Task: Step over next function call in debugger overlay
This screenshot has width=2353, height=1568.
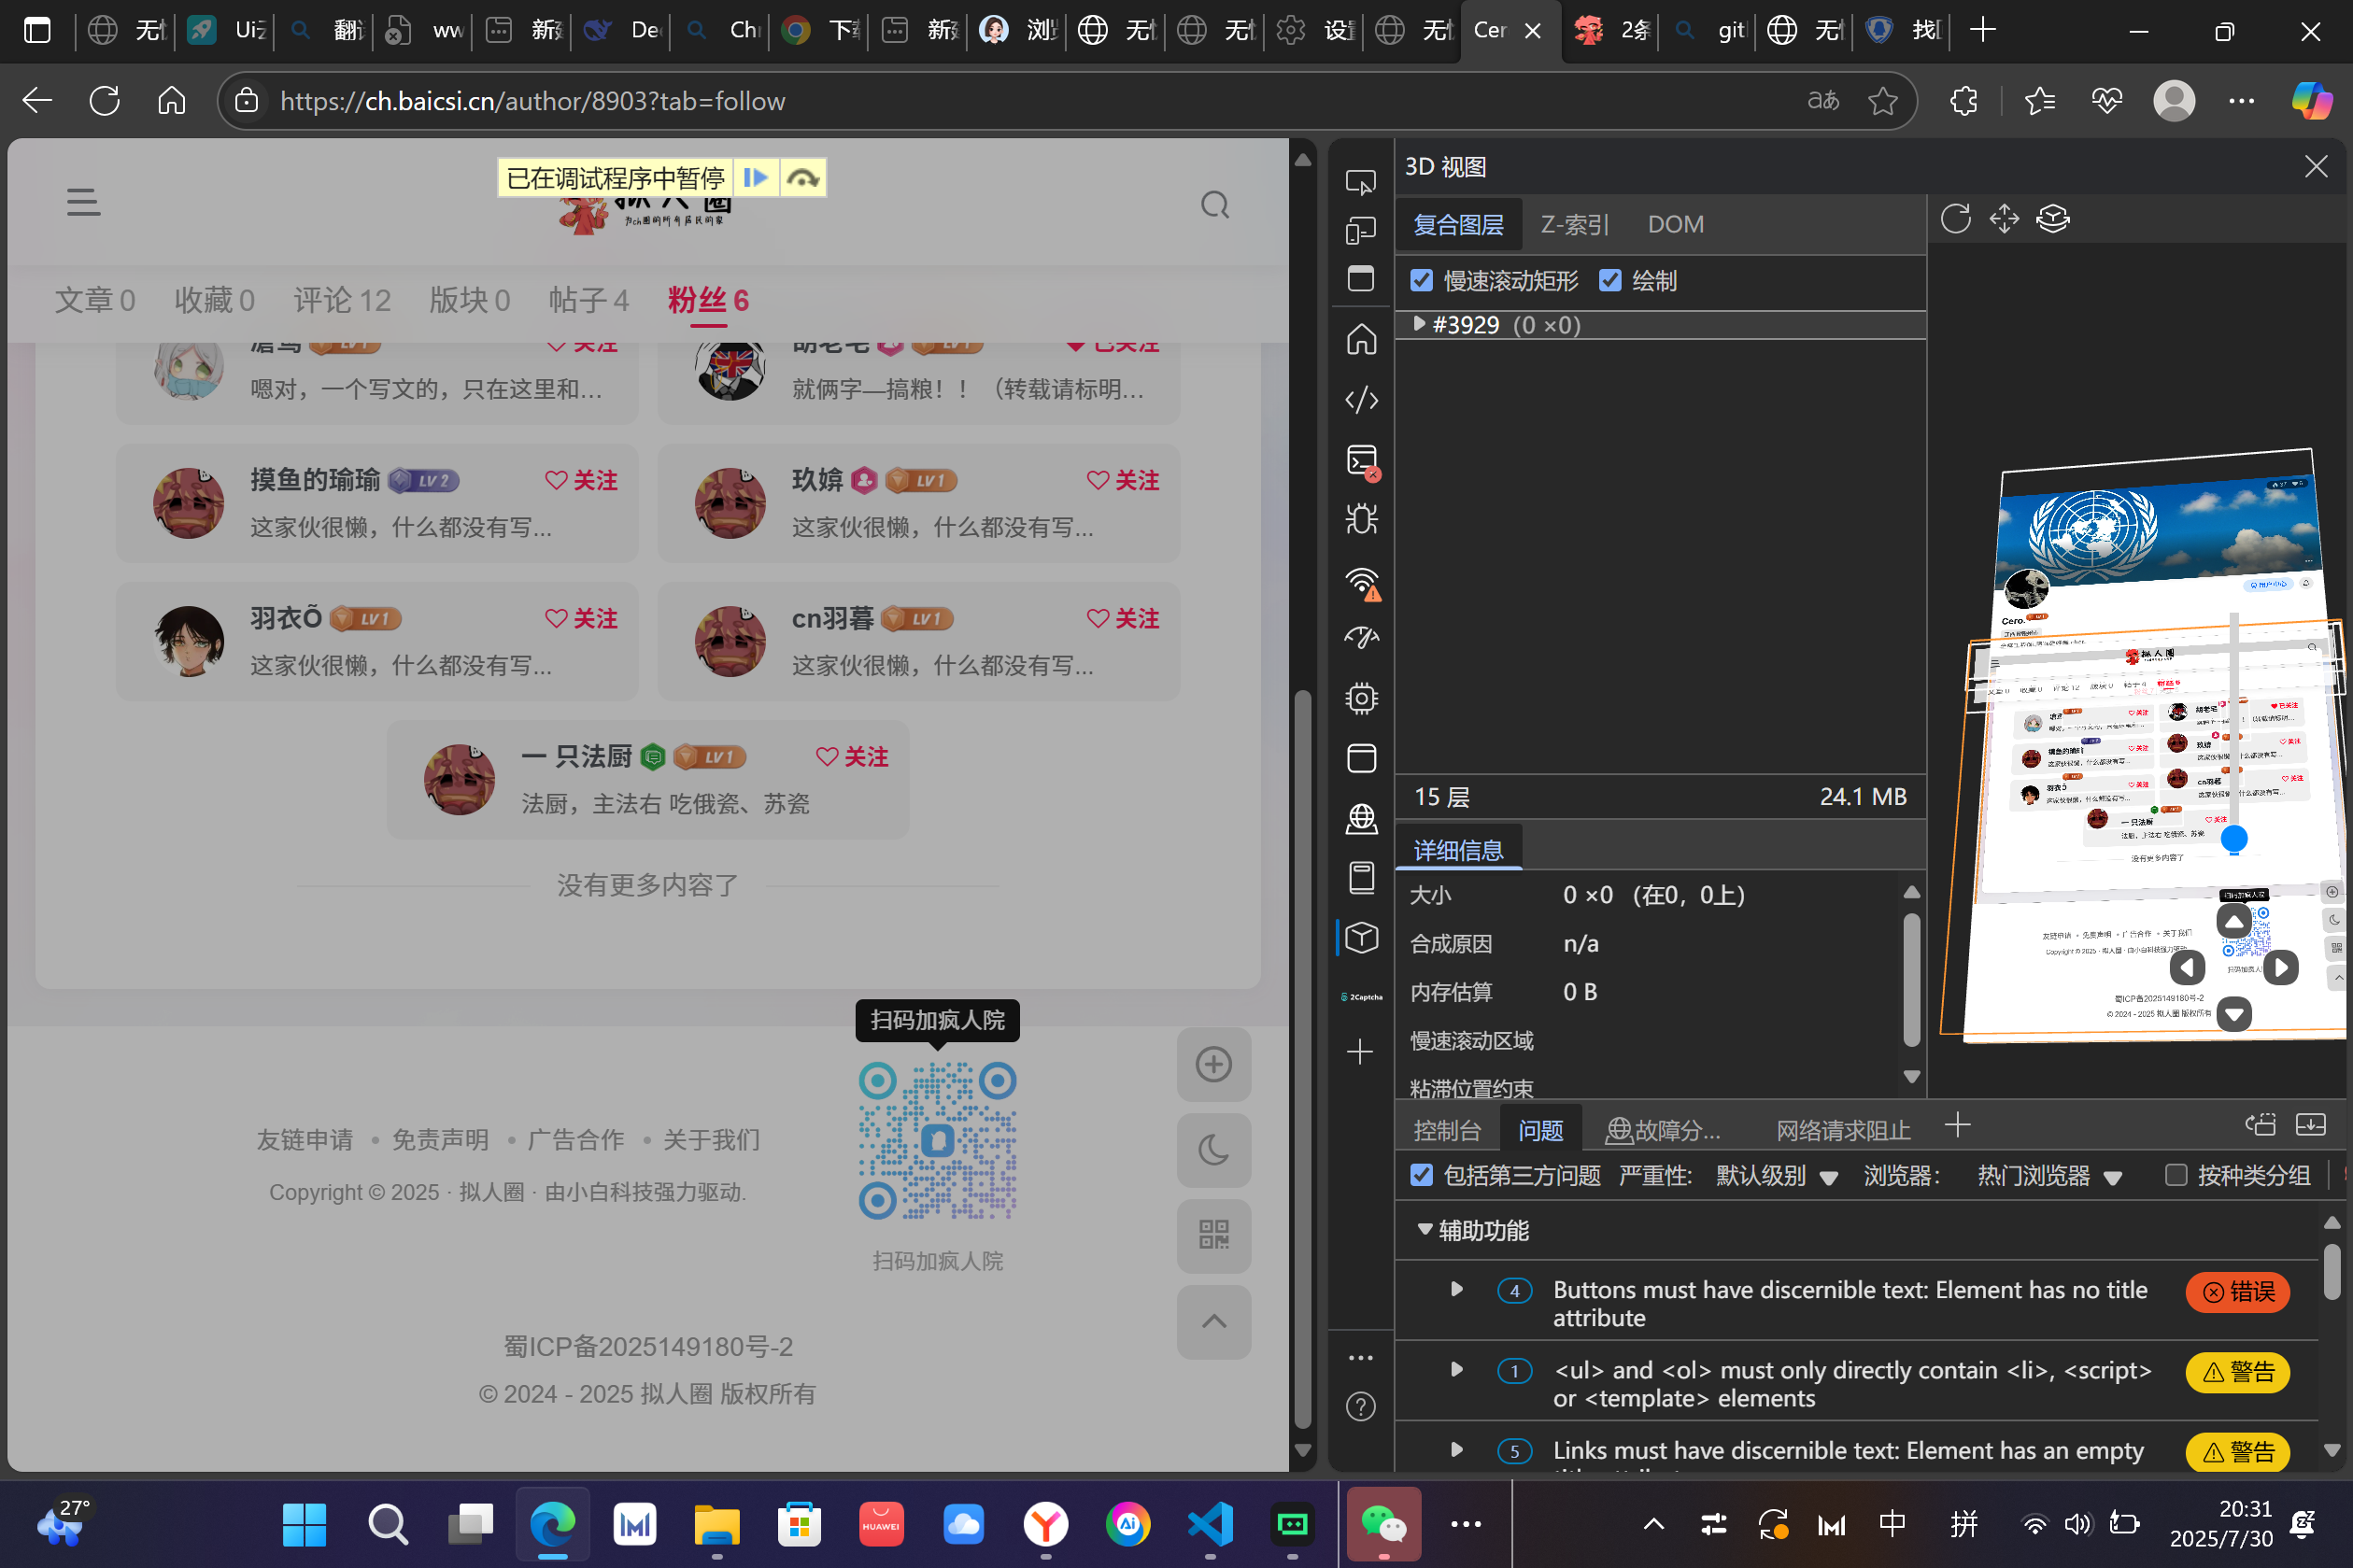Action: click(803, 178)
